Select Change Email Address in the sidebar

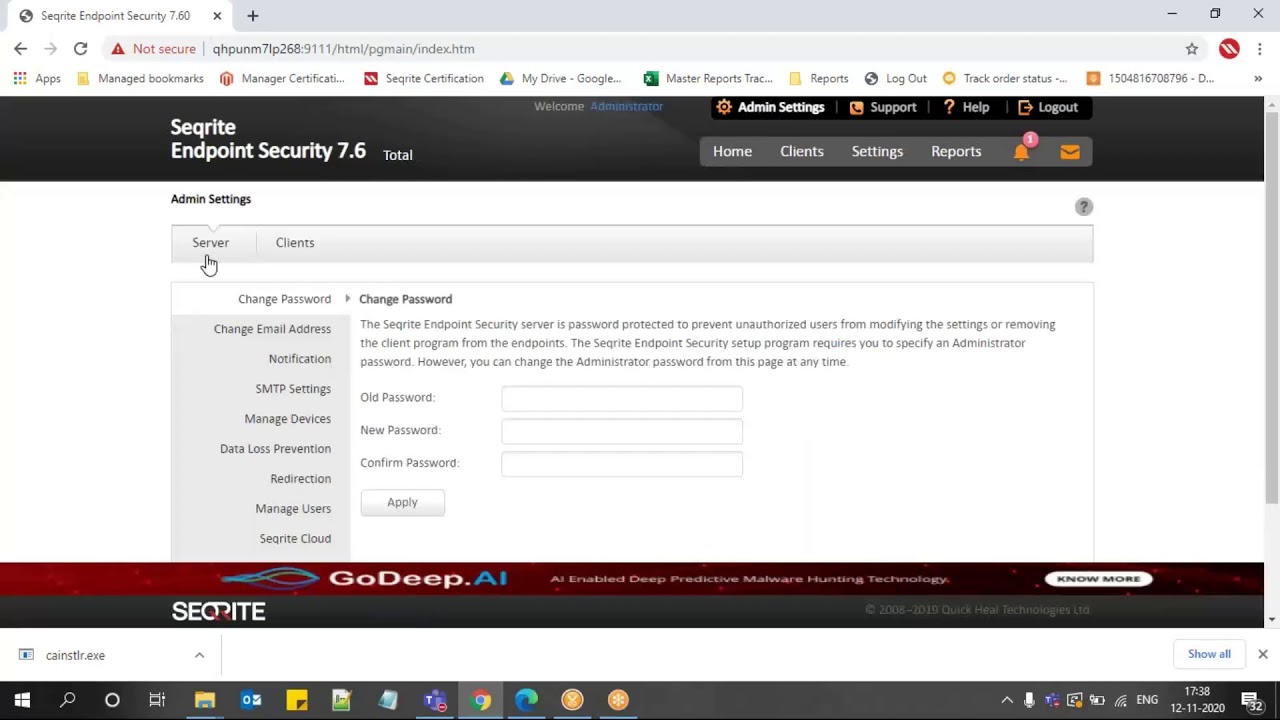tap(272, 329)
